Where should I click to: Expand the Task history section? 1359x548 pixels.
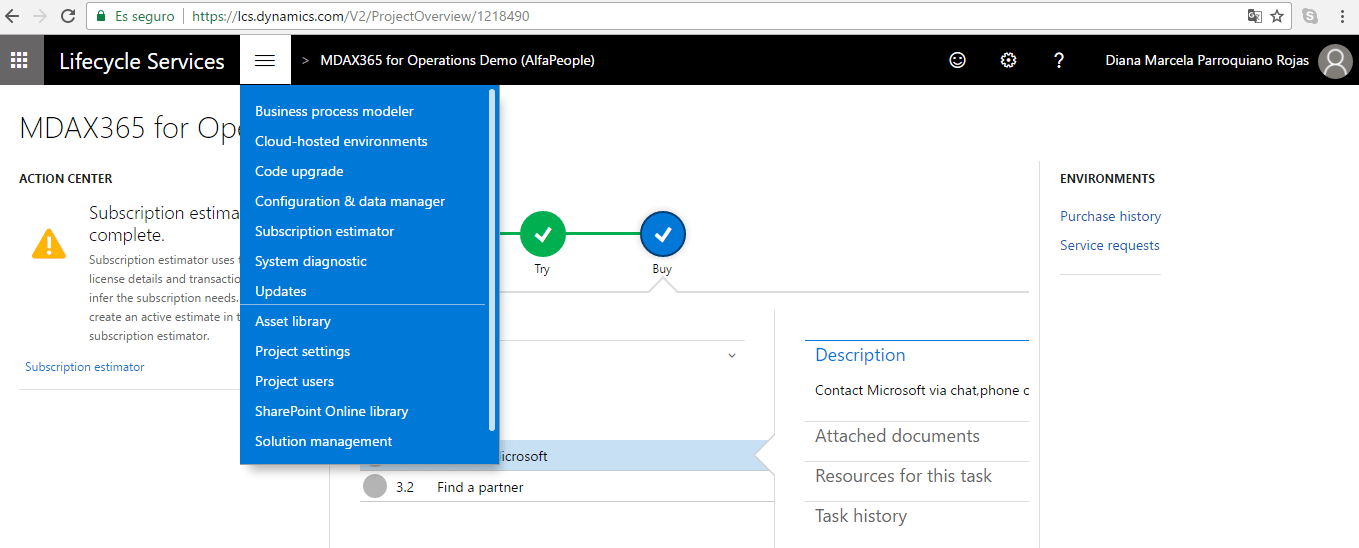[861, 516]
